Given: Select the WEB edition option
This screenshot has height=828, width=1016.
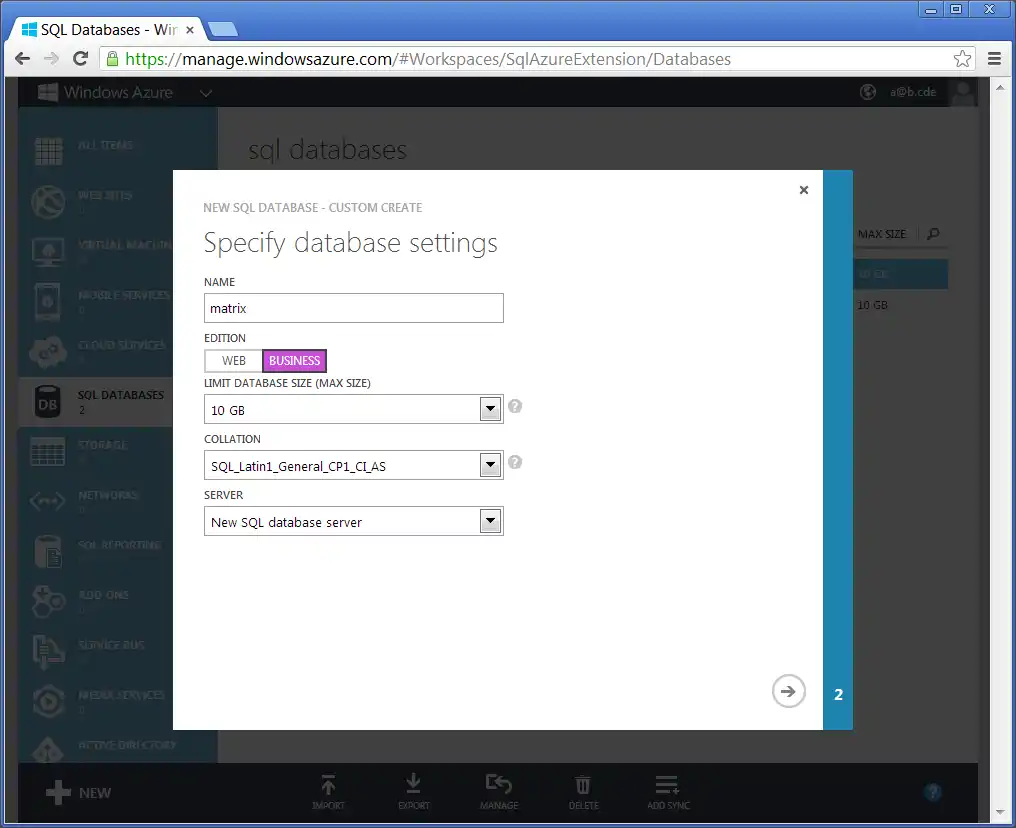Looking at the screenshot, I should click(233, 361).
